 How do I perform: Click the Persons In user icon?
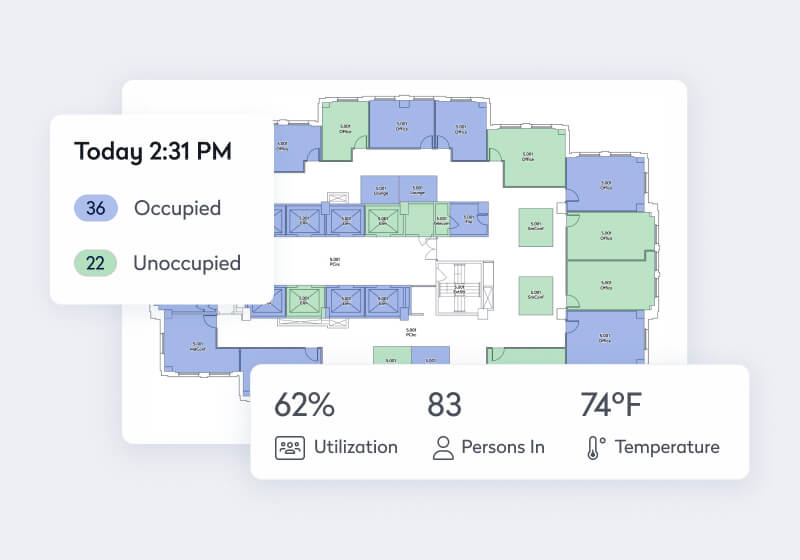(443, 447)
